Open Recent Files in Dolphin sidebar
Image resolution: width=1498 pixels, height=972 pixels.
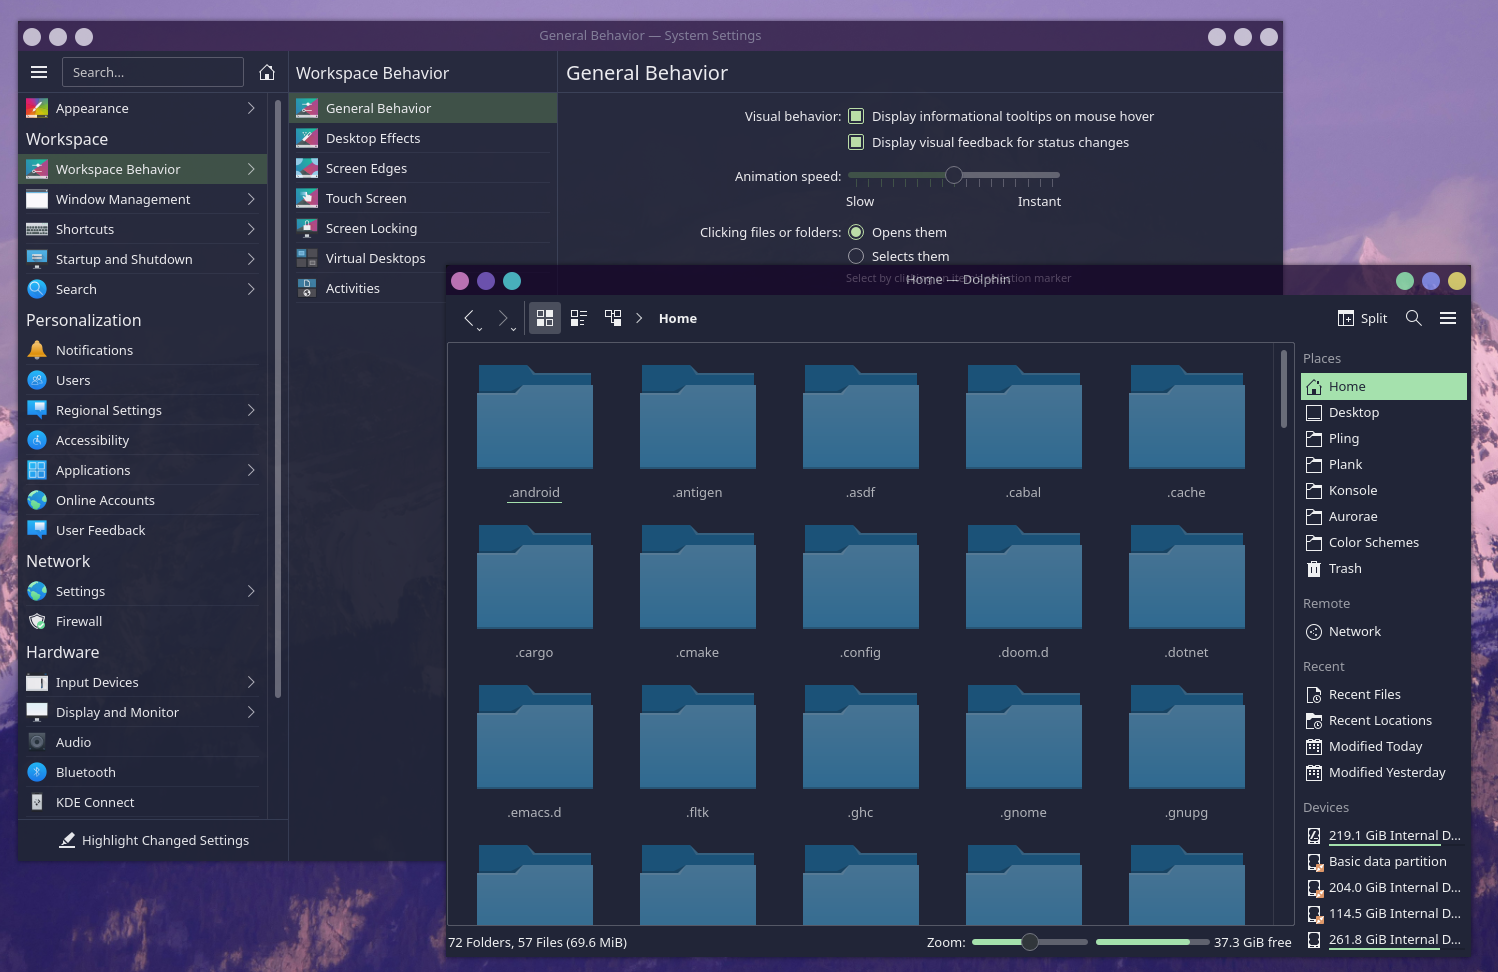1384,694
